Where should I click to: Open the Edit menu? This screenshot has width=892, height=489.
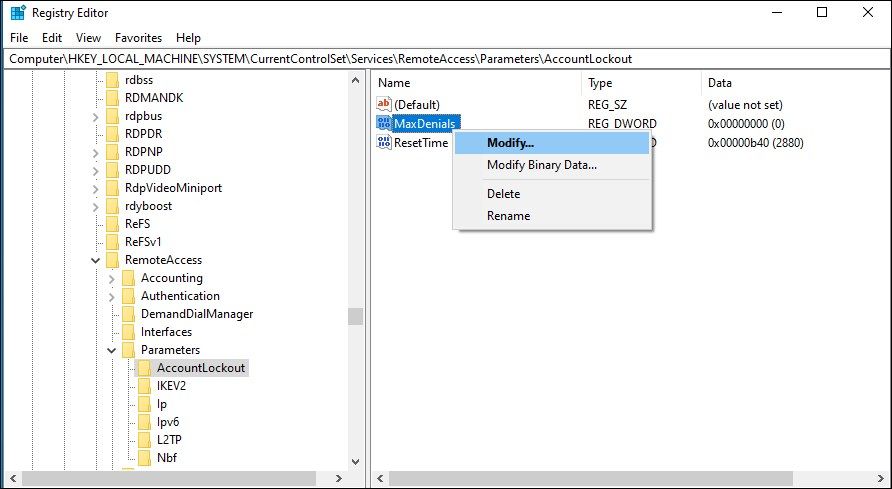click(52, 38)
